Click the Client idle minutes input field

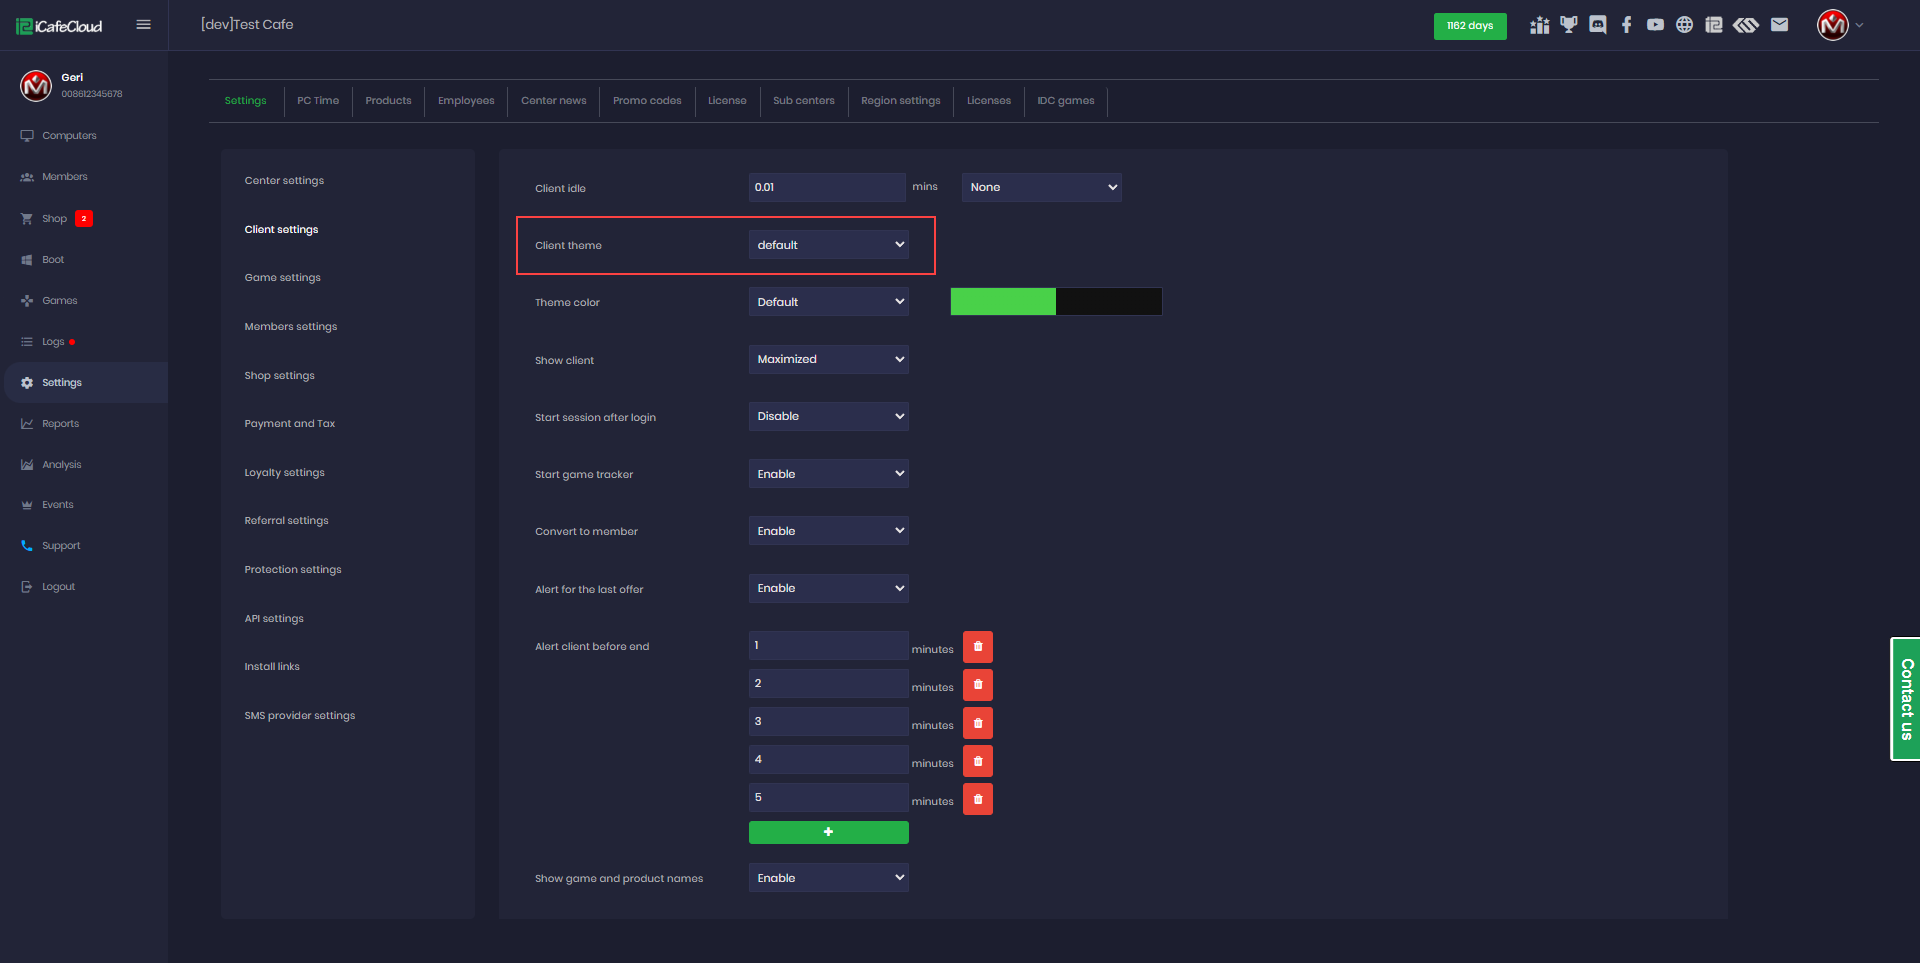coord(827,187)
